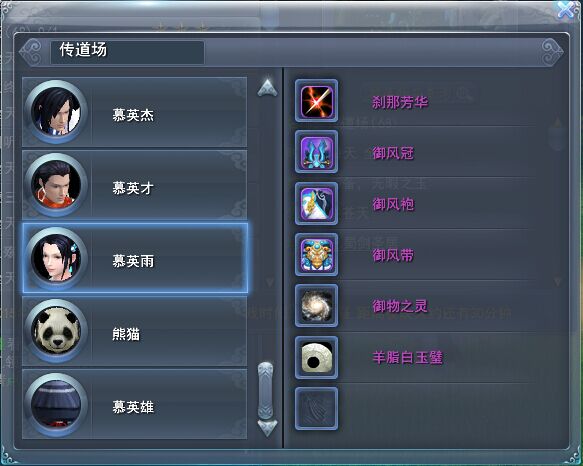Click the 传道场 title field

point(127,52)
